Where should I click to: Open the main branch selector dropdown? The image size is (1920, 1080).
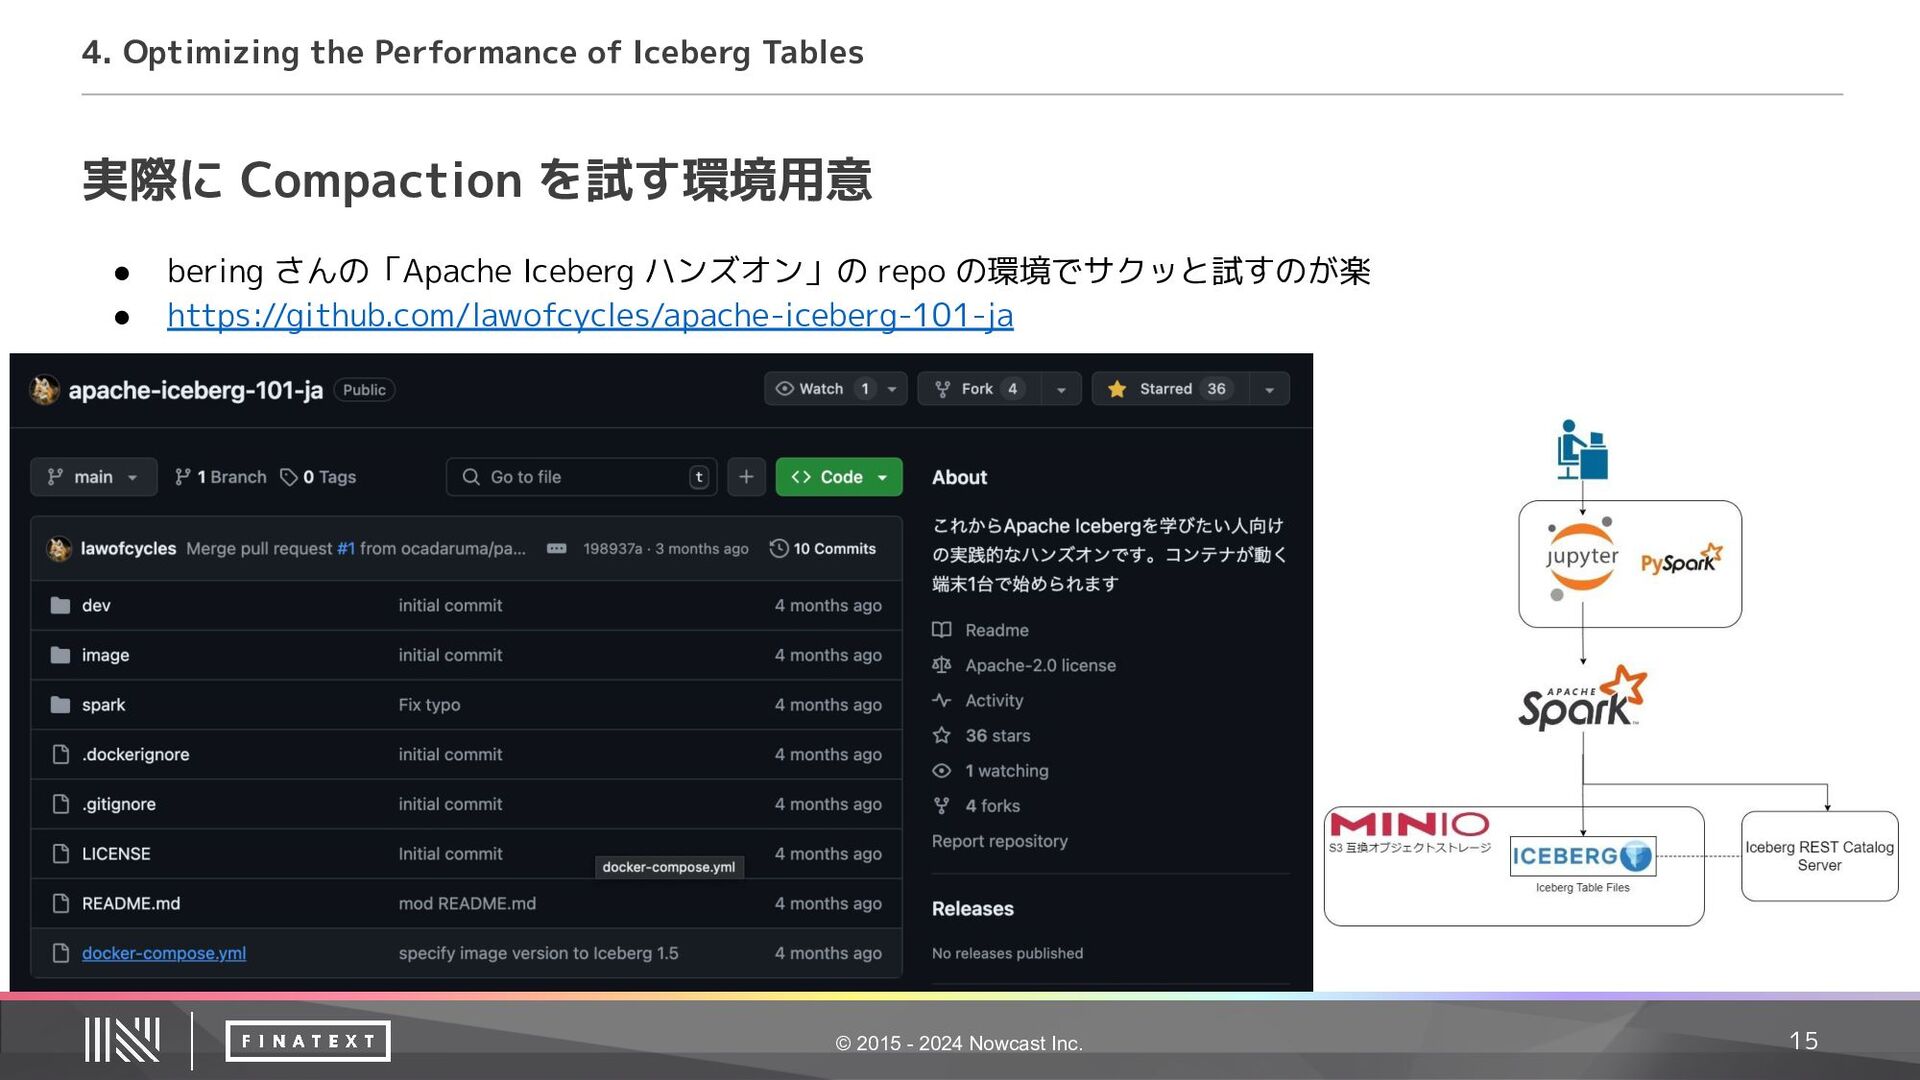tap(94, 477)
